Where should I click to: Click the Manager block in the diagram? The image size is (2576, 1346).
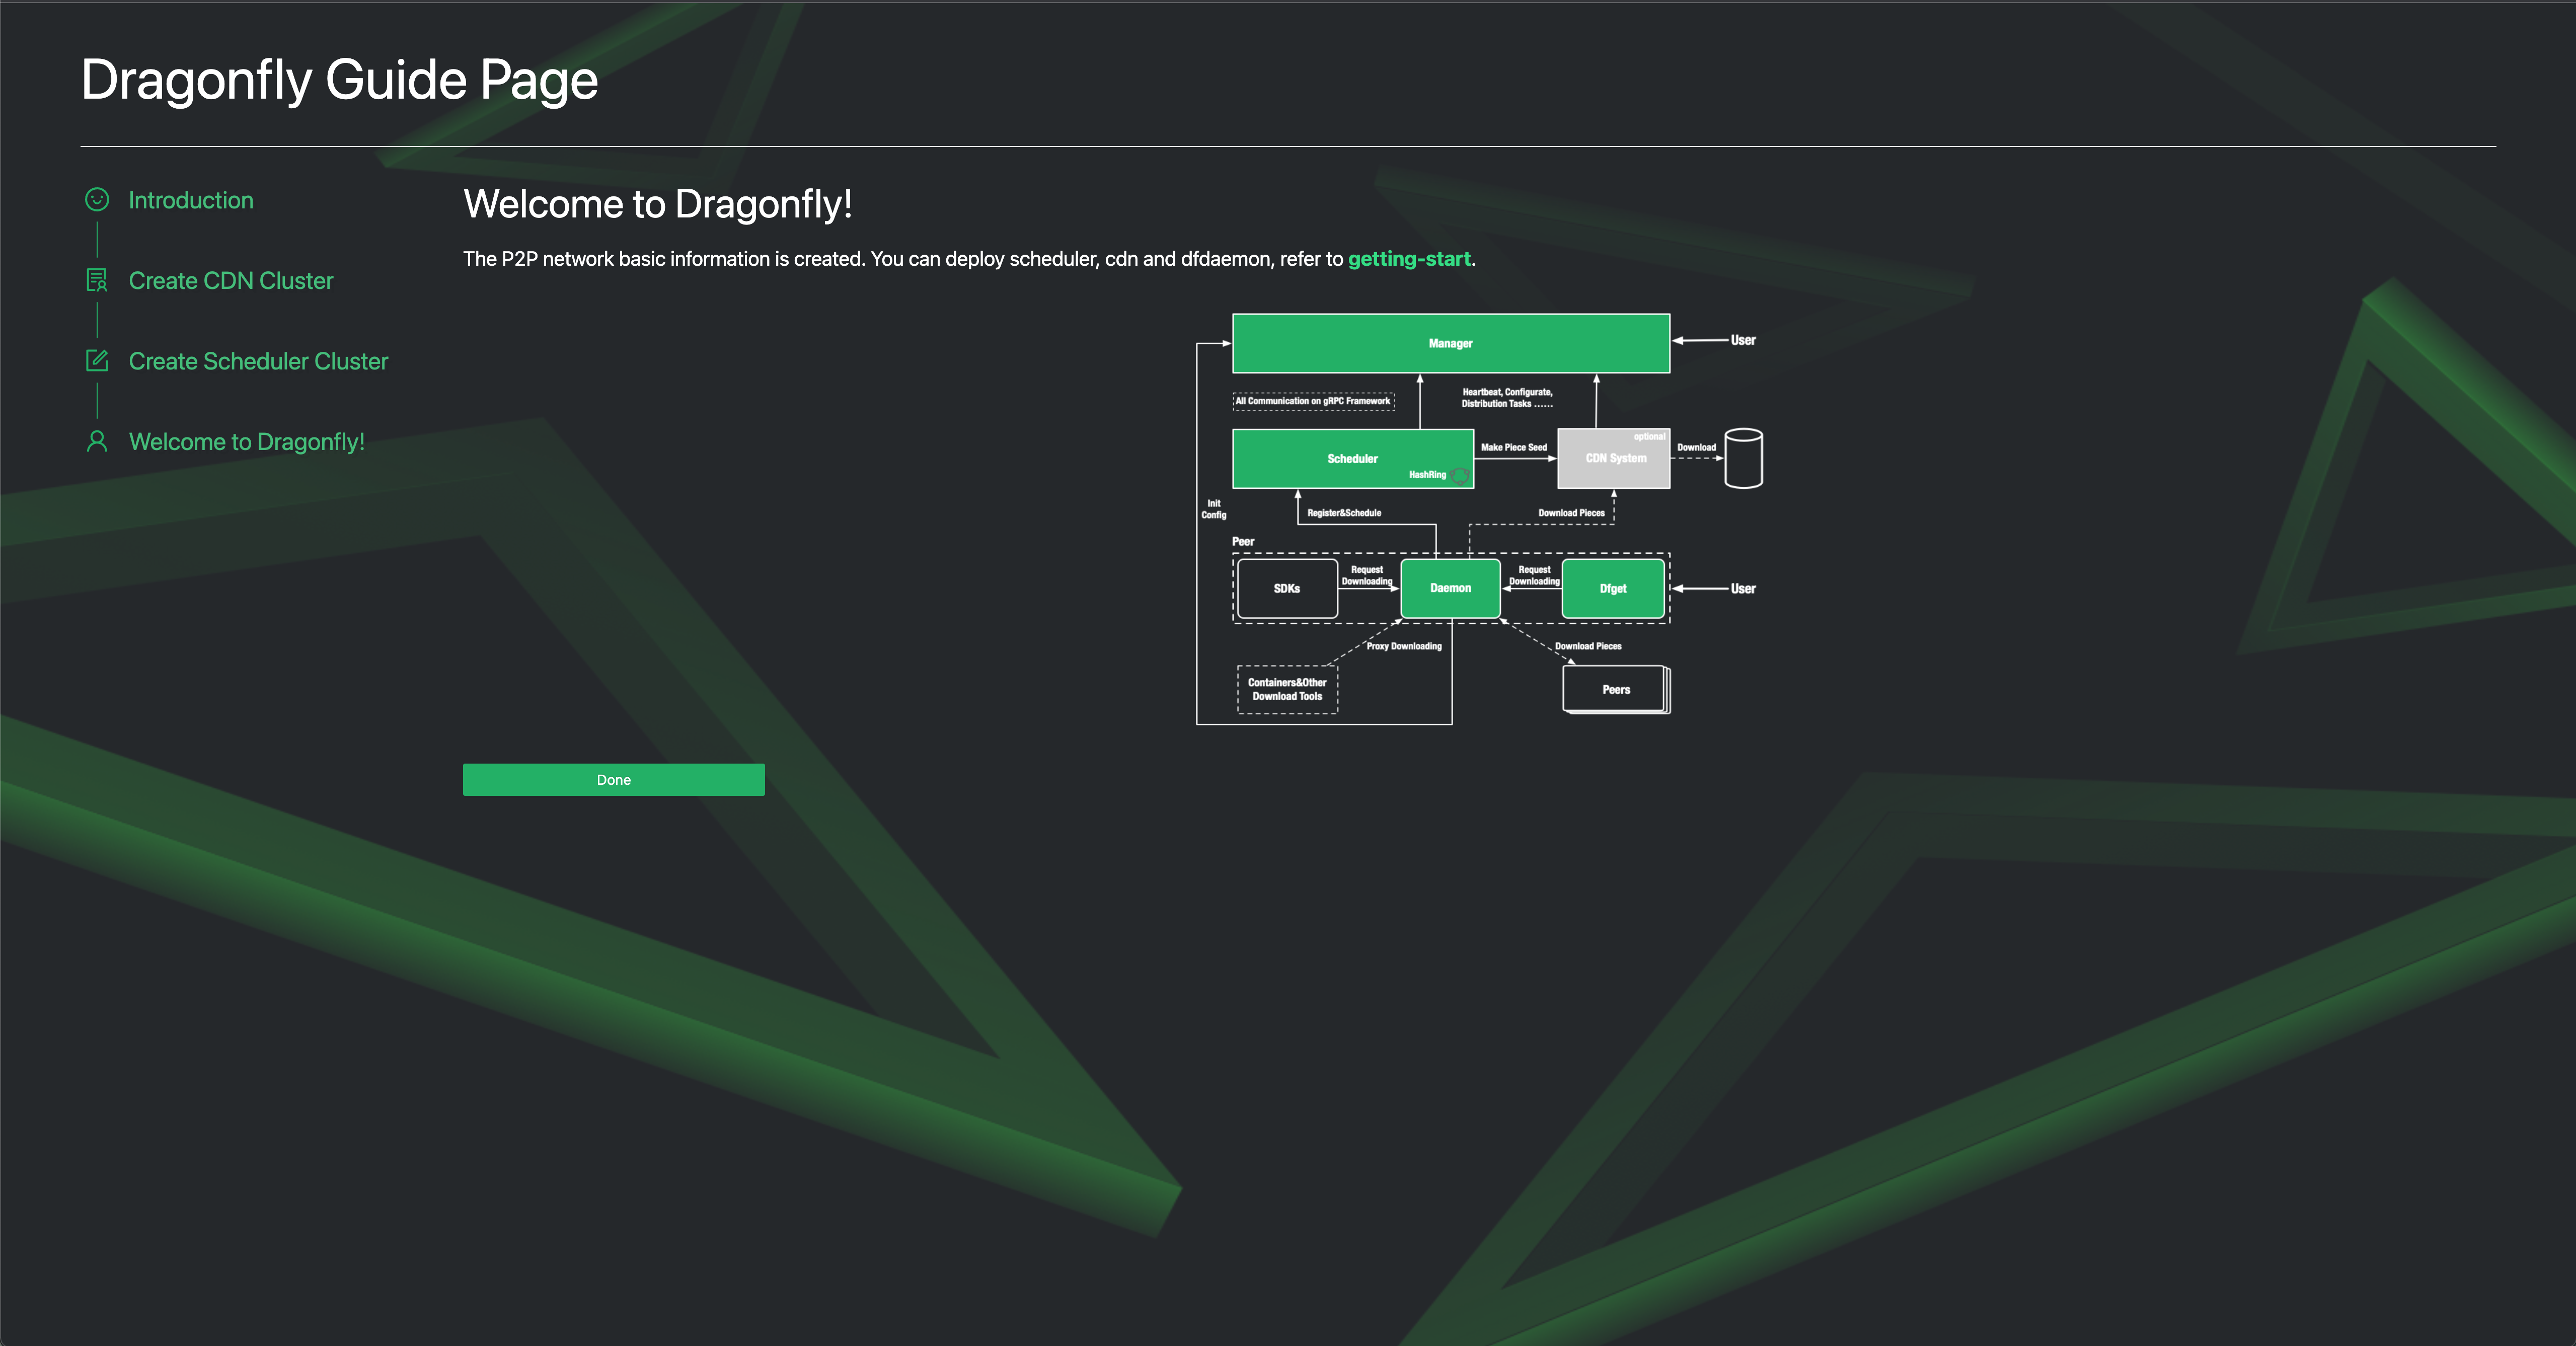click(x=1451, y=343)
